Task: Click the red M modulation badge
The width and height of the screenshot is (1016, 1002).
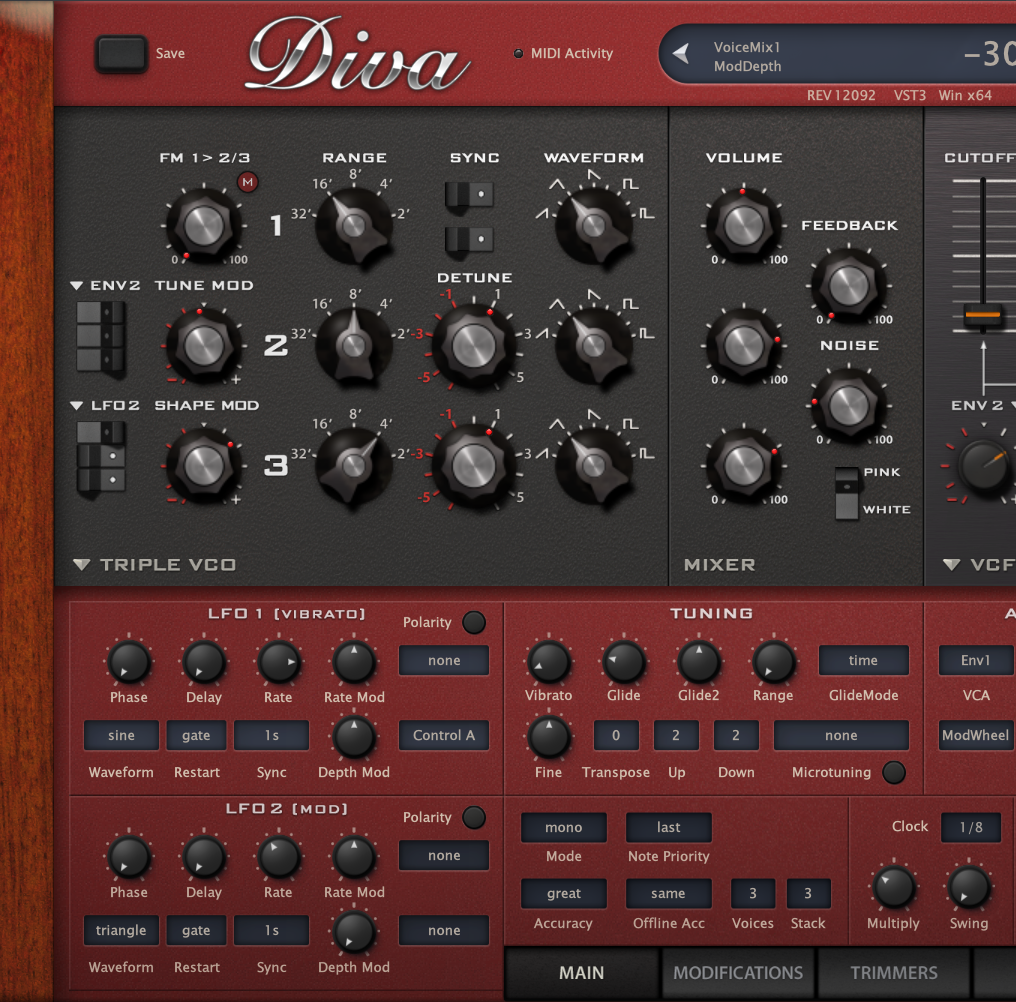Action: point(248,182)
